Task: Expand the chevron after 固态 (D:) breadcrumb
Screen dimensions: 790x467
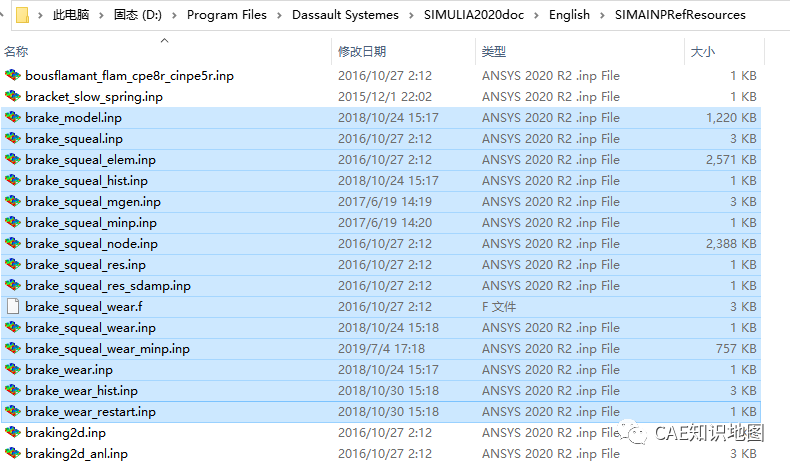Action: tap(174, 16)
